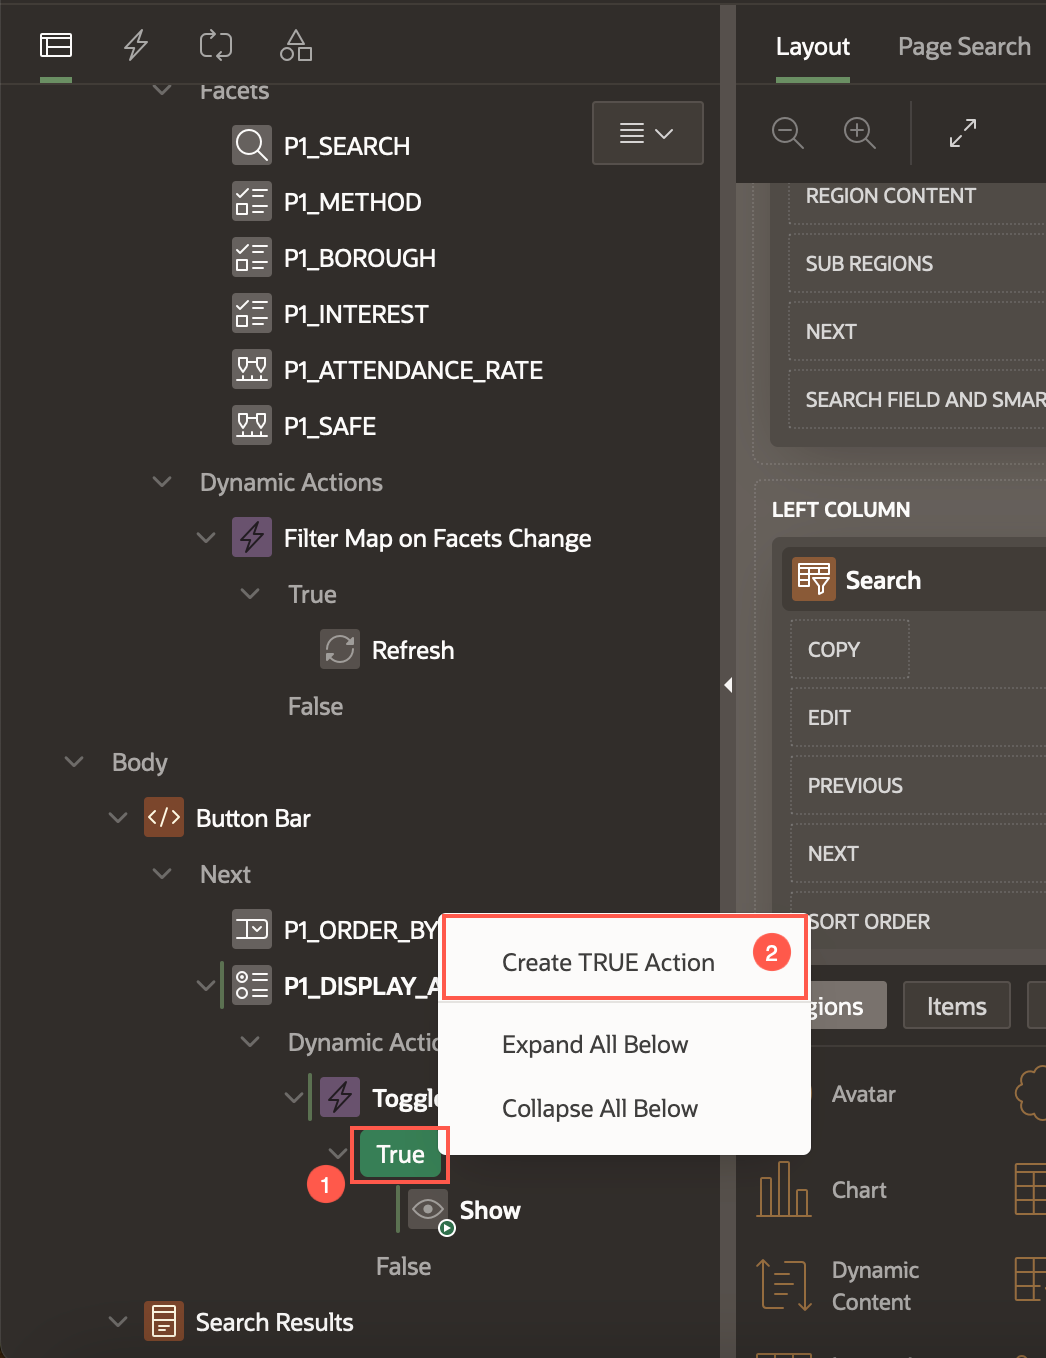
Task: Click the Refresh action's circular arrows icon
Action: tap(339, 649)
